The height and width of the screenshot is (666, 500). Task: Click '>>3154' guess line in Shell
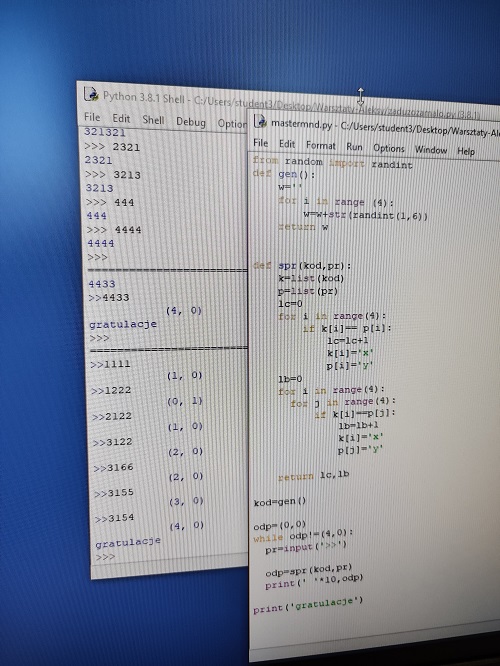click(x=115, y=518)
